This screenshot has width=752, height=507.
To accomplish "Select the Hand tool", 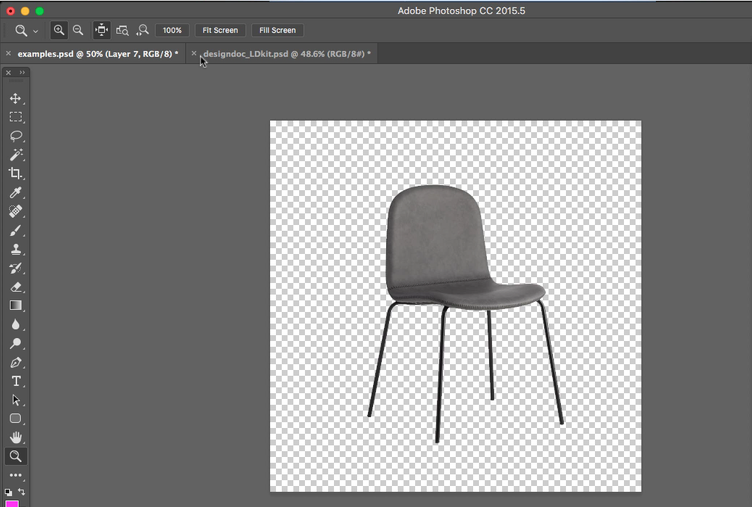I will coord(16,437).
